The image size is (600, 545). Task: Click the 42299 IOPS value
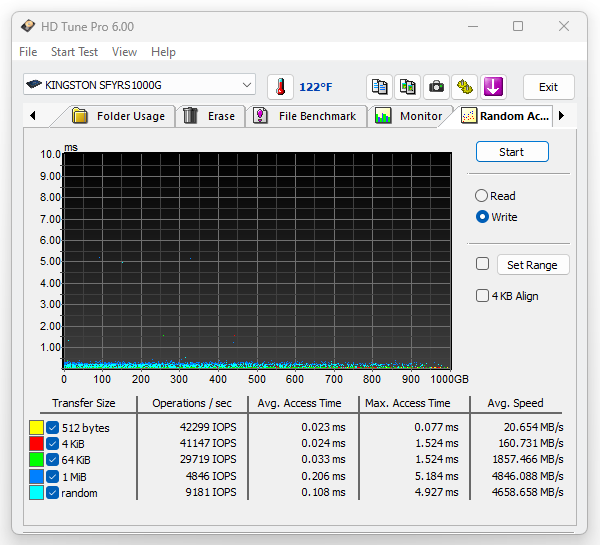208,427
